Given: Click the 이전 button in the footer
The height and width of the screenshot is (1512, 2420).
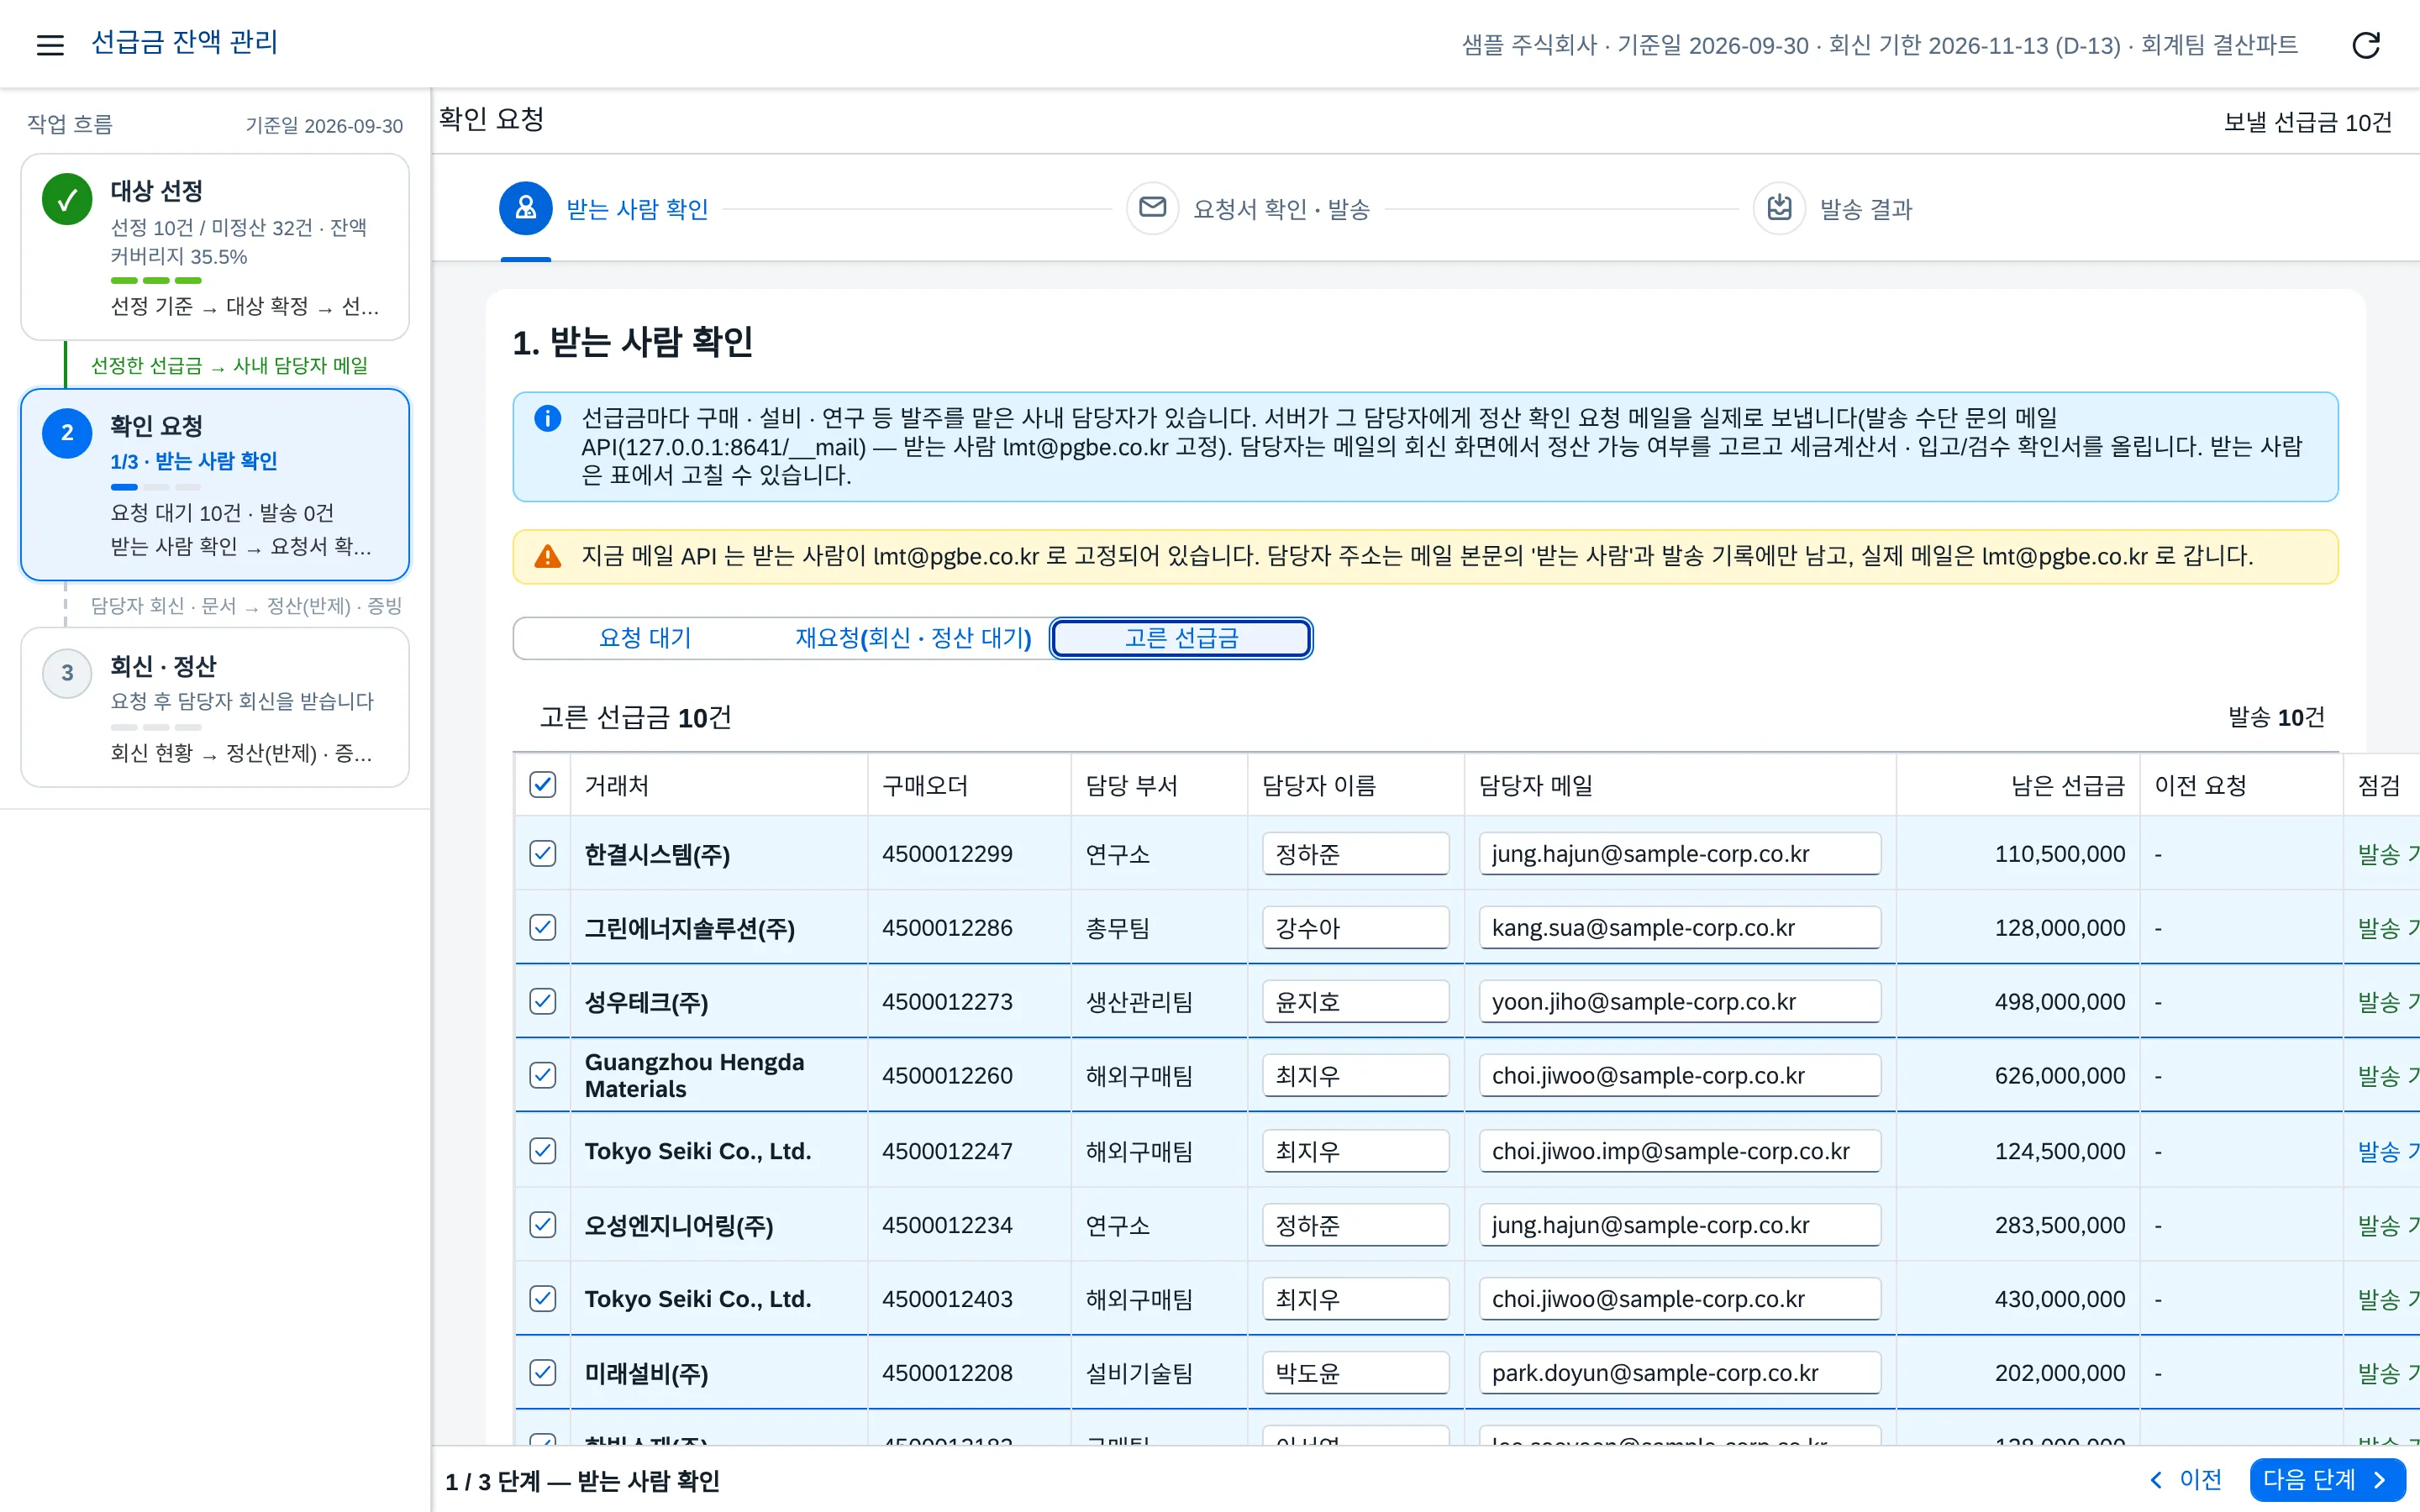Looking at the screenshot, I should pos(2185,1479).
